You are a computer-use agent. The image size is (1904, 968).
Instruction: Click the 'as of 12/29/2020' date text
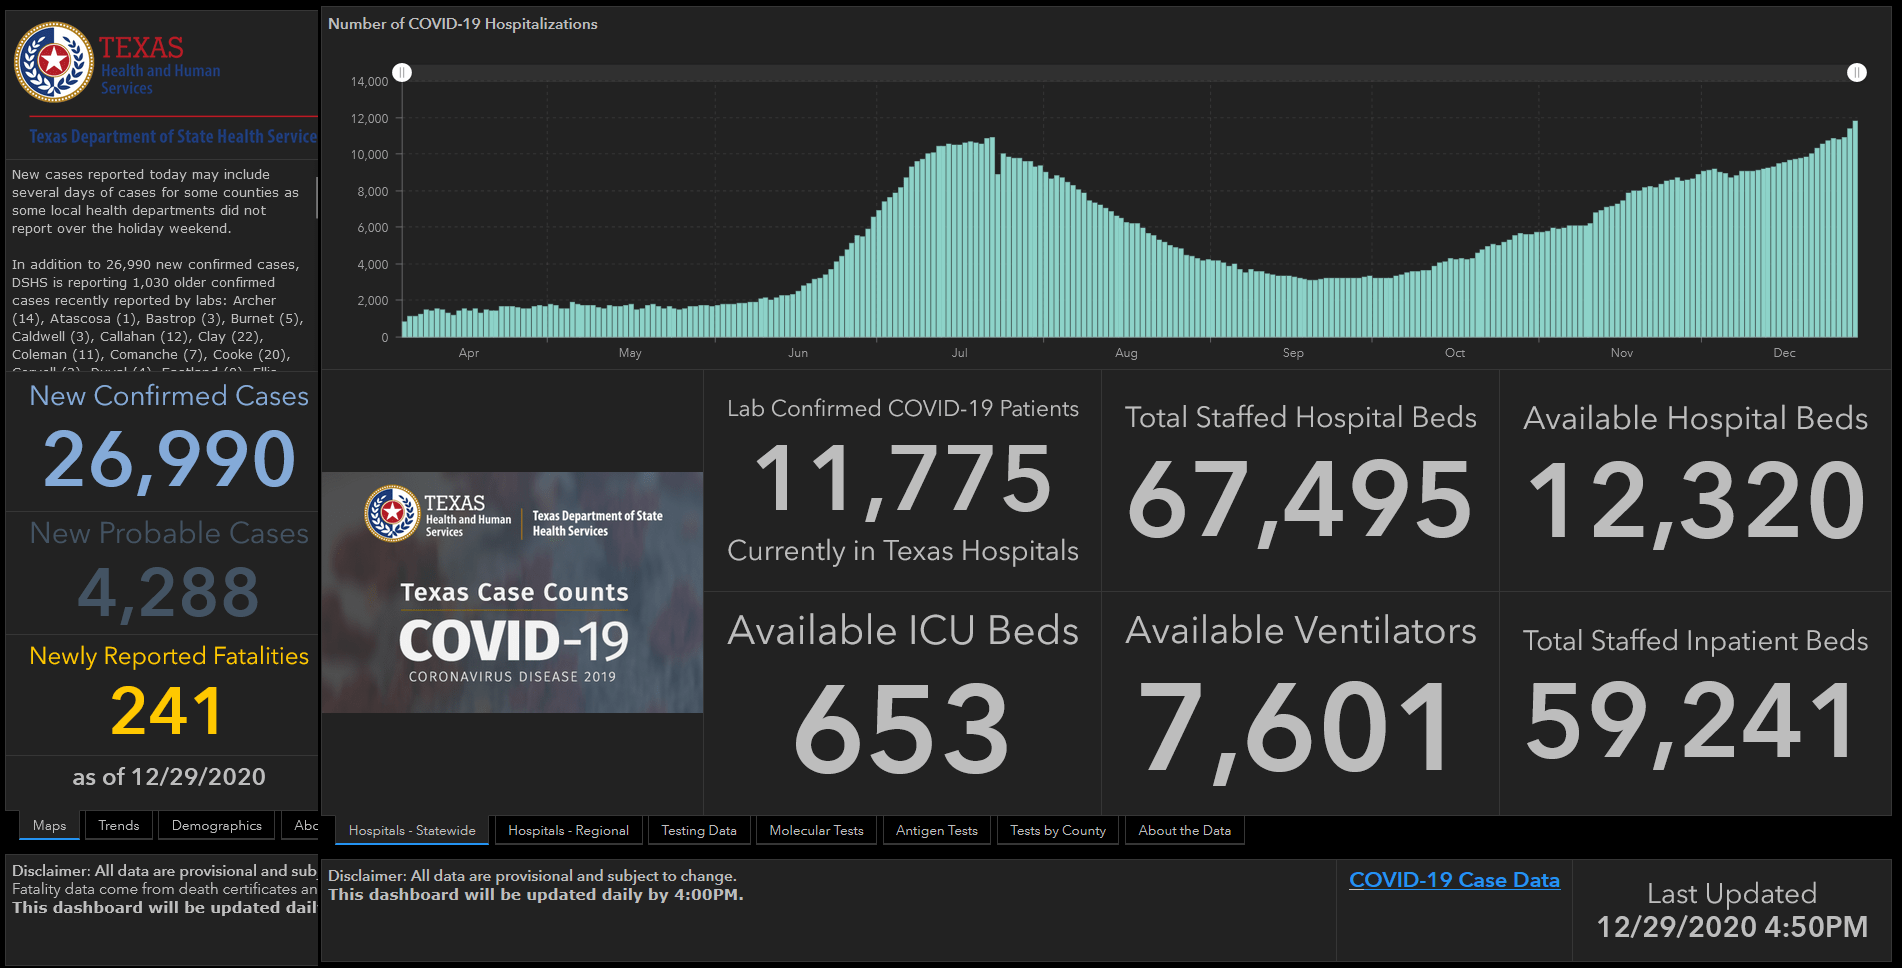click(x=169, y=777)
